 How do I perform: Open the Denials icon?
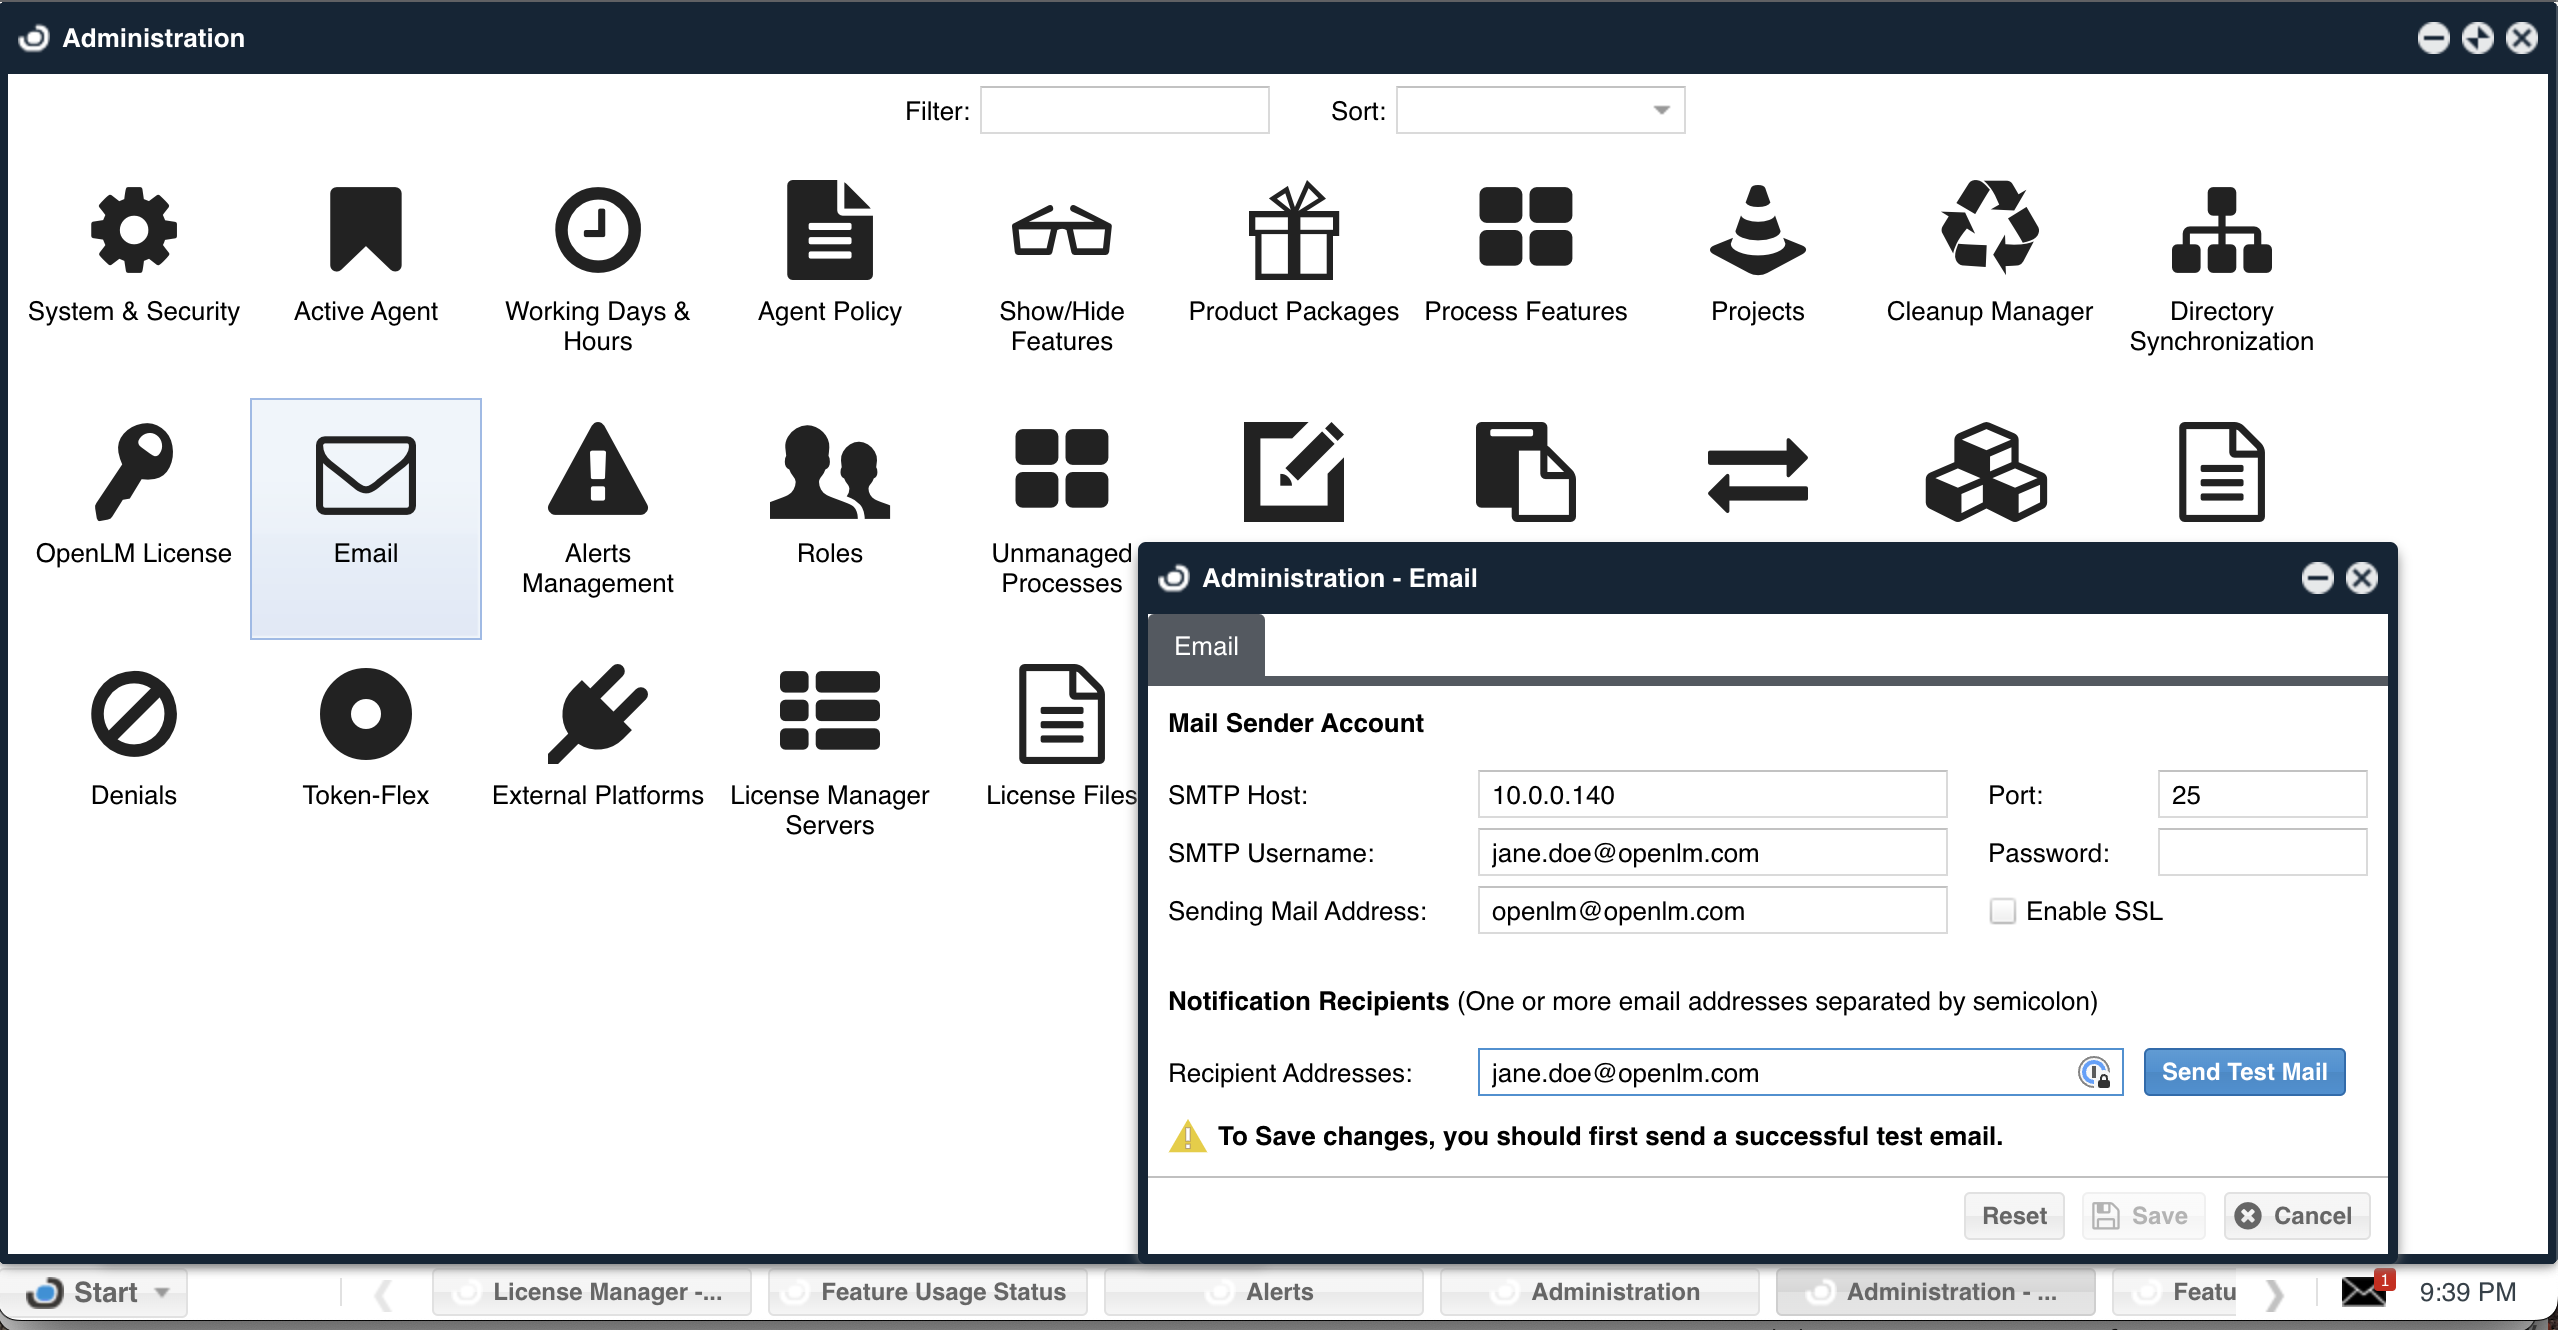click(133, 714)
